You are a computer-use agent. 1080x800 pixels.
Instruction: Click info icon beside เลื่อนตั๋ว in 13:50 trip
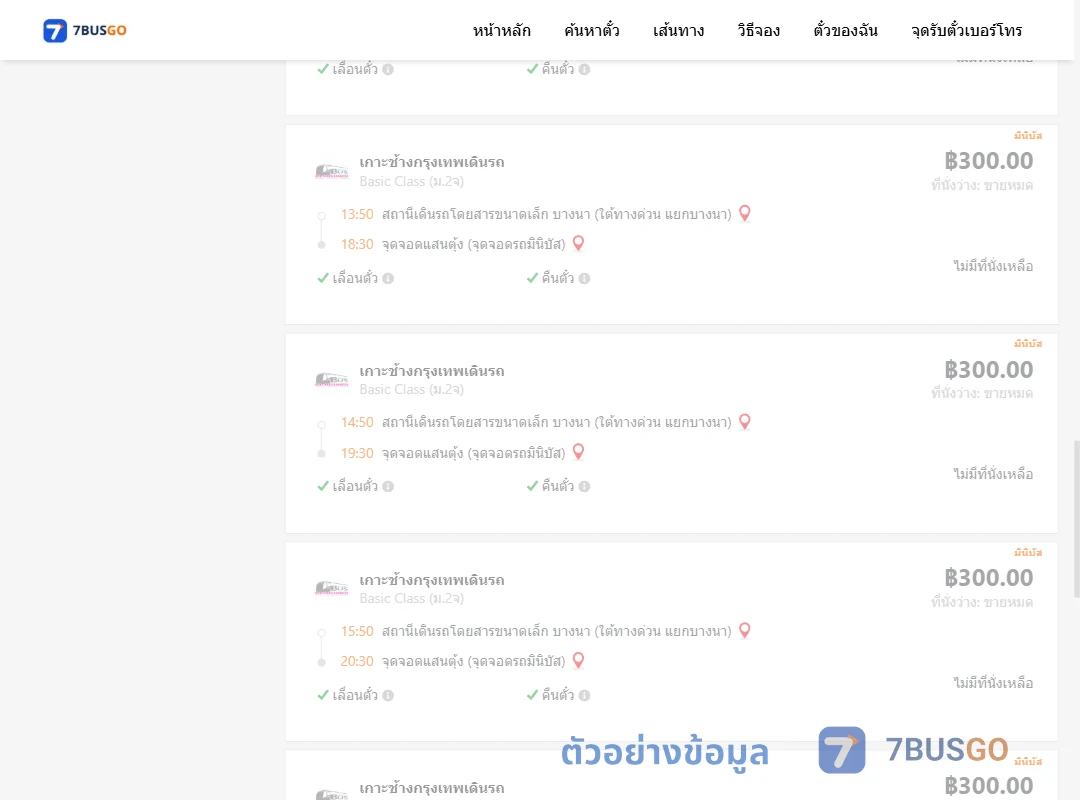(x=388, y=278)
